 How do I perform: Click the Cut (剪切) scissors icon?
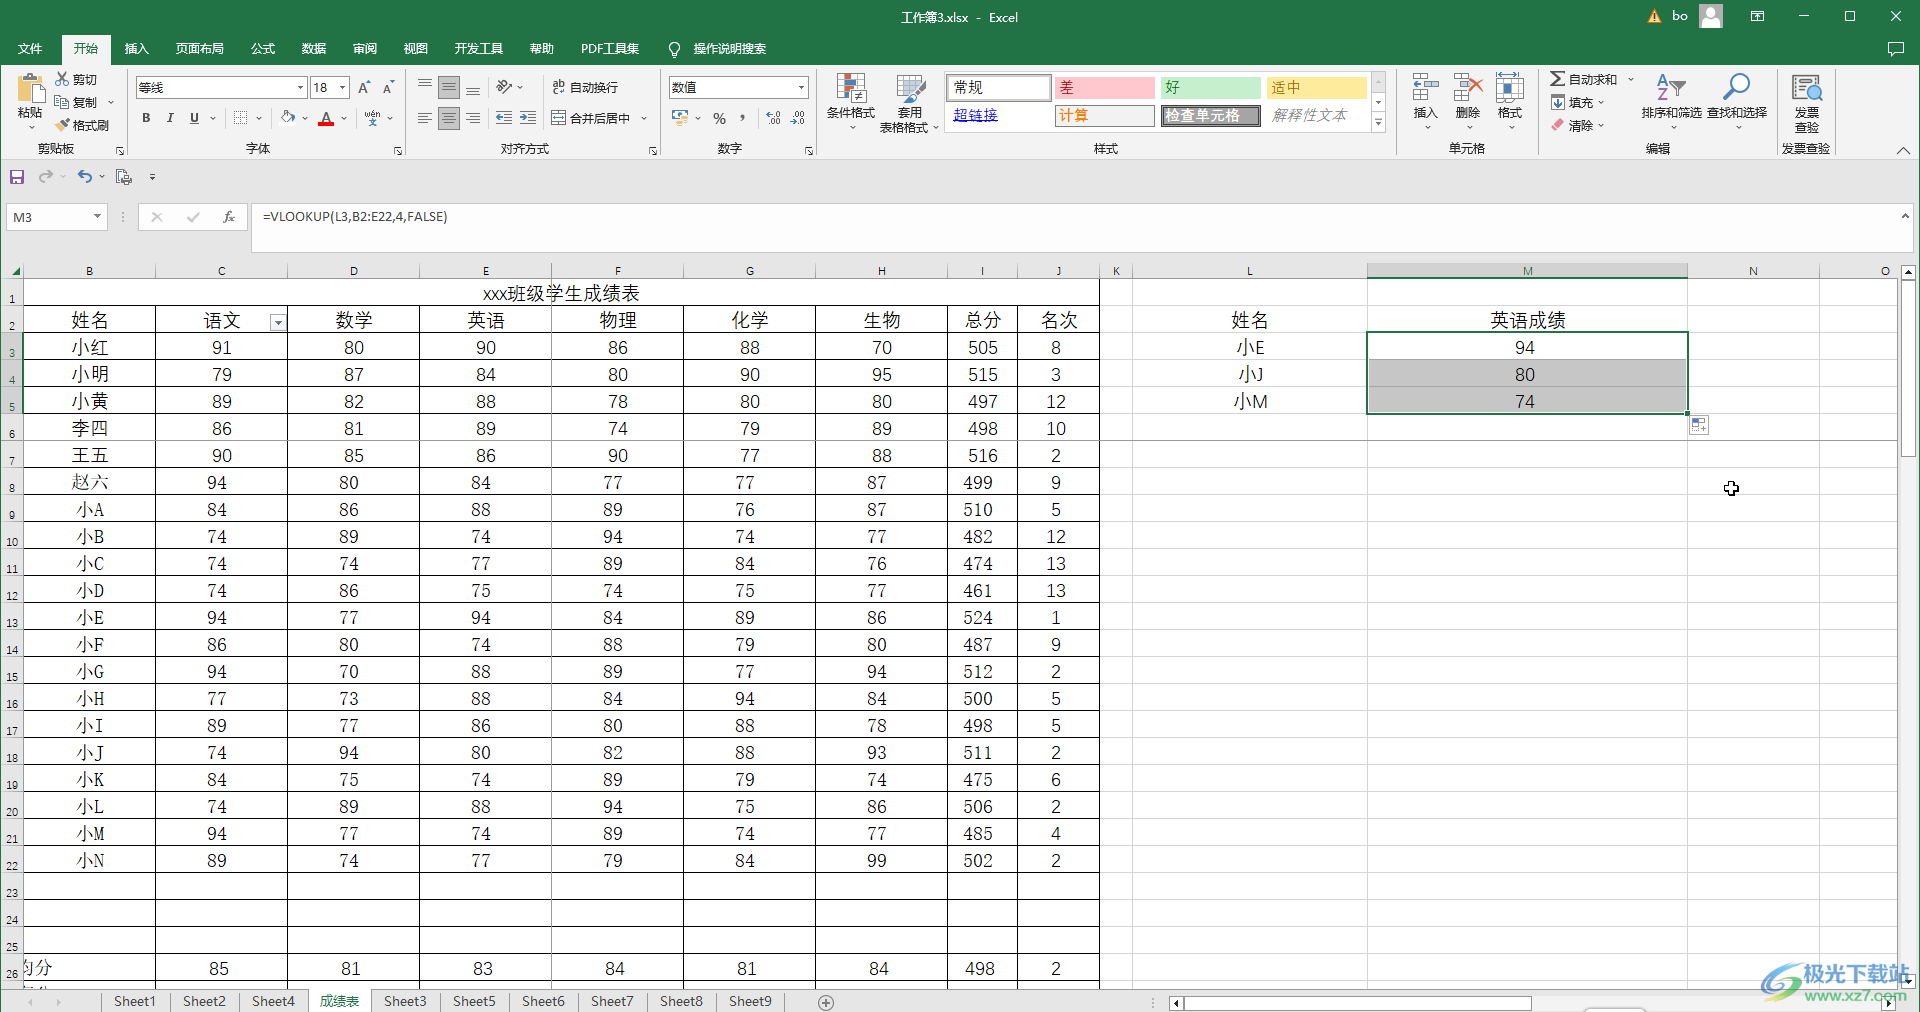(62, 79)
